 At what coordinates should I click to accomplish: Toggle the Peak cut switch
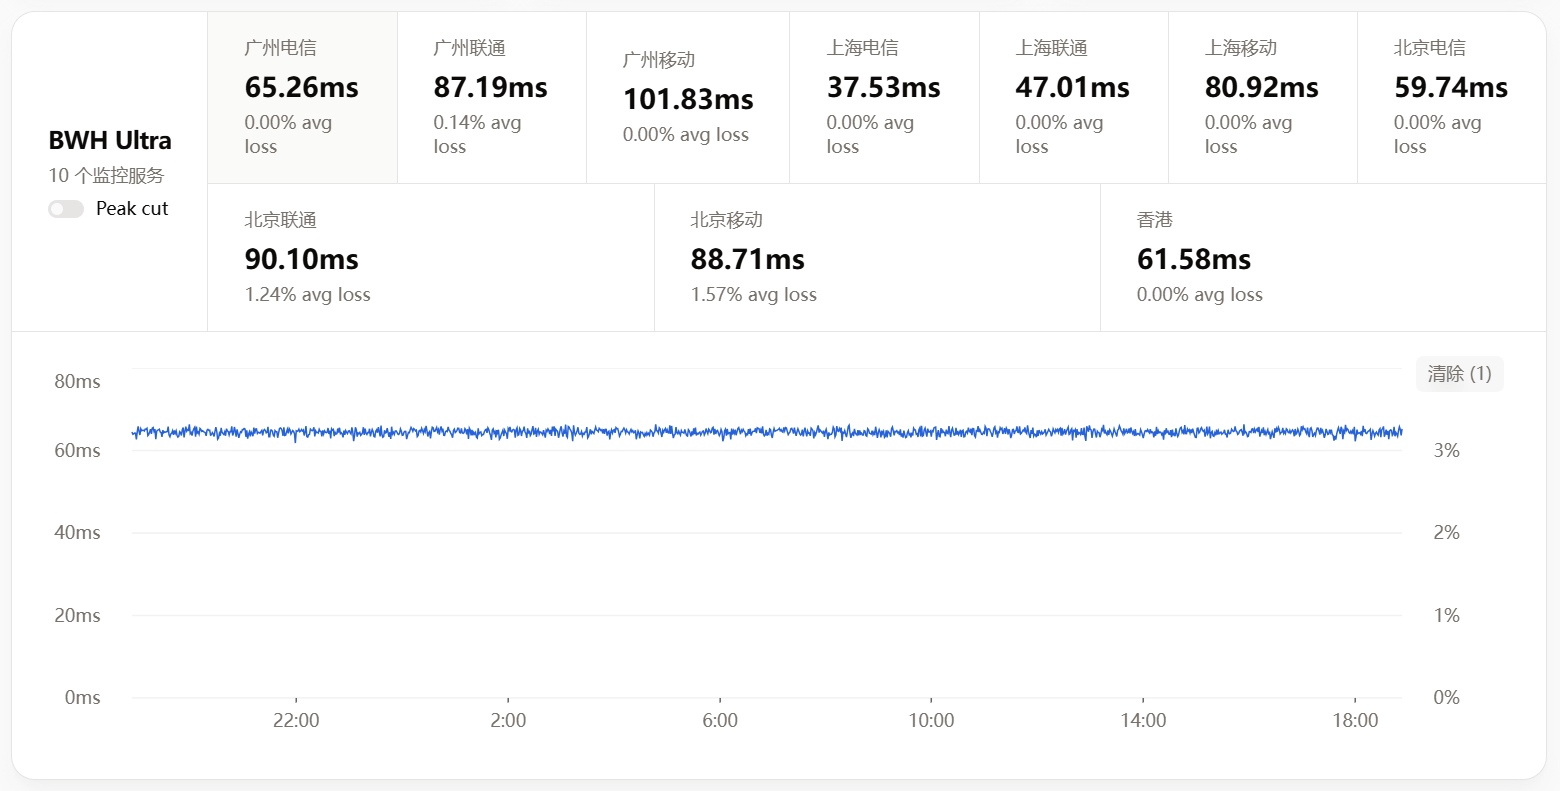[66, 209]
